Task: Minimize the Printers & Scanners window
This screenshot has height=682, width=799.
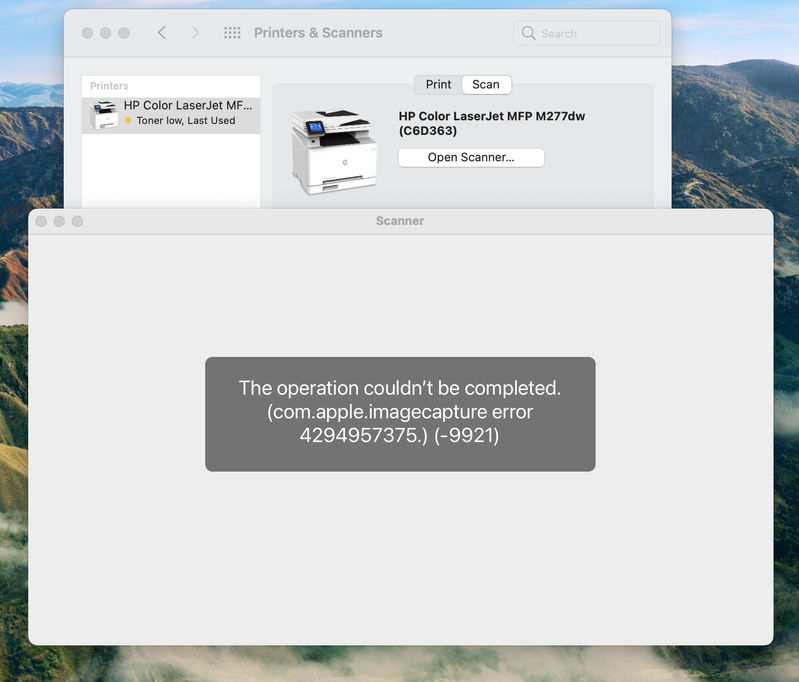Action: coord(105,33)
